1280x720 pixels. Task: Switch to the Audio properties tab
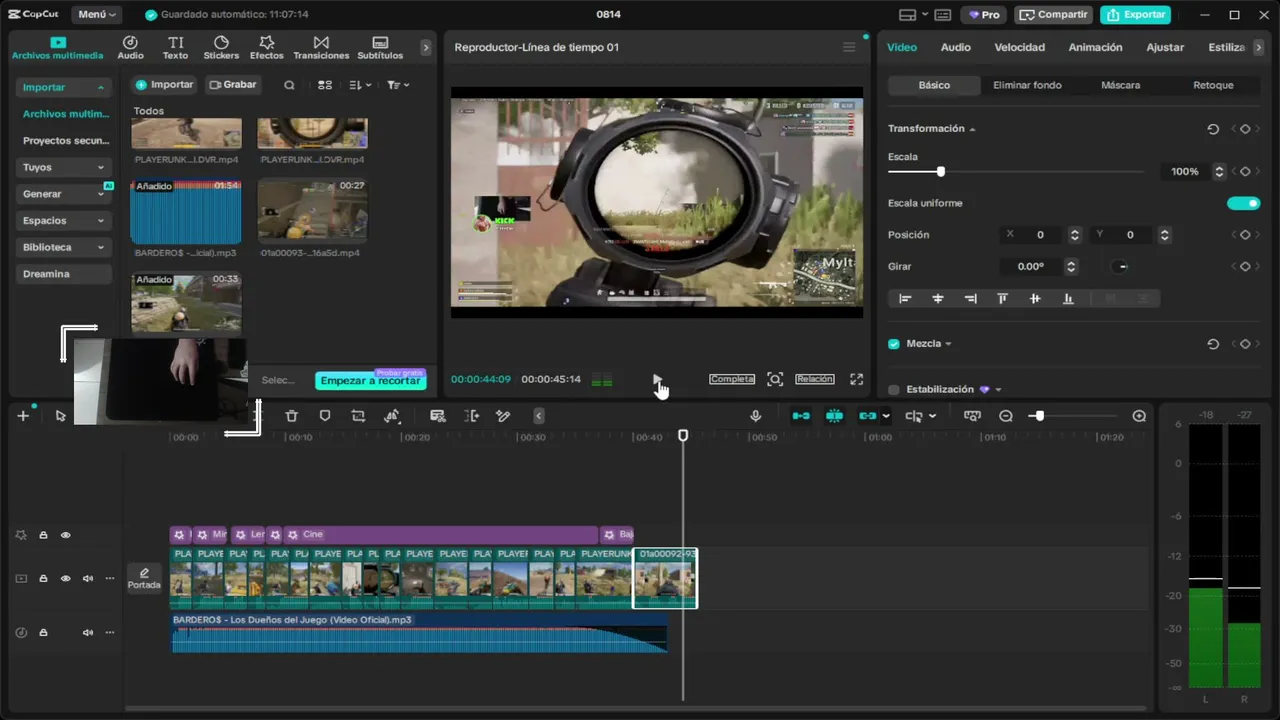(955, 47)
